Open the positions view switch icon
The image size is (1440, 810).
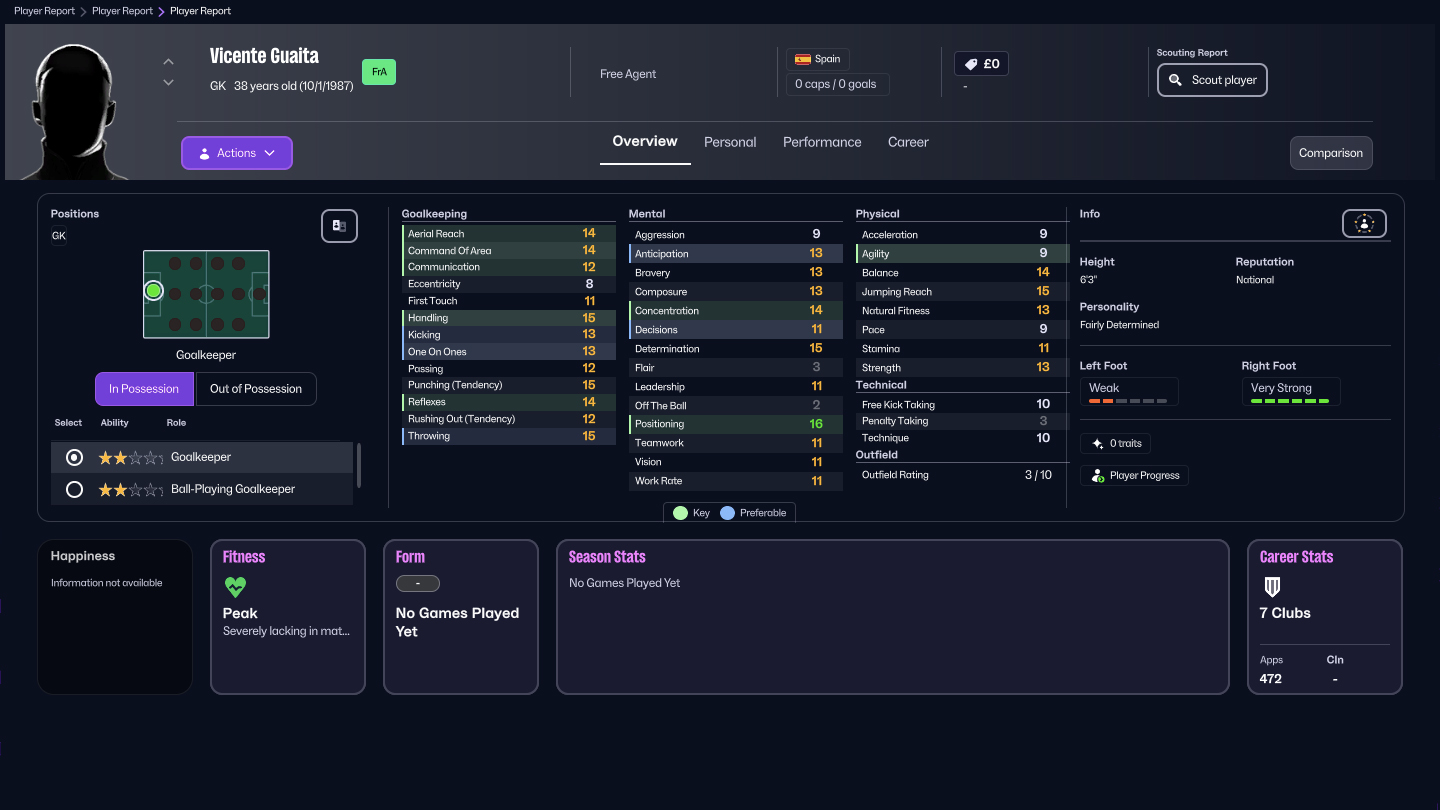click(339, 226)
